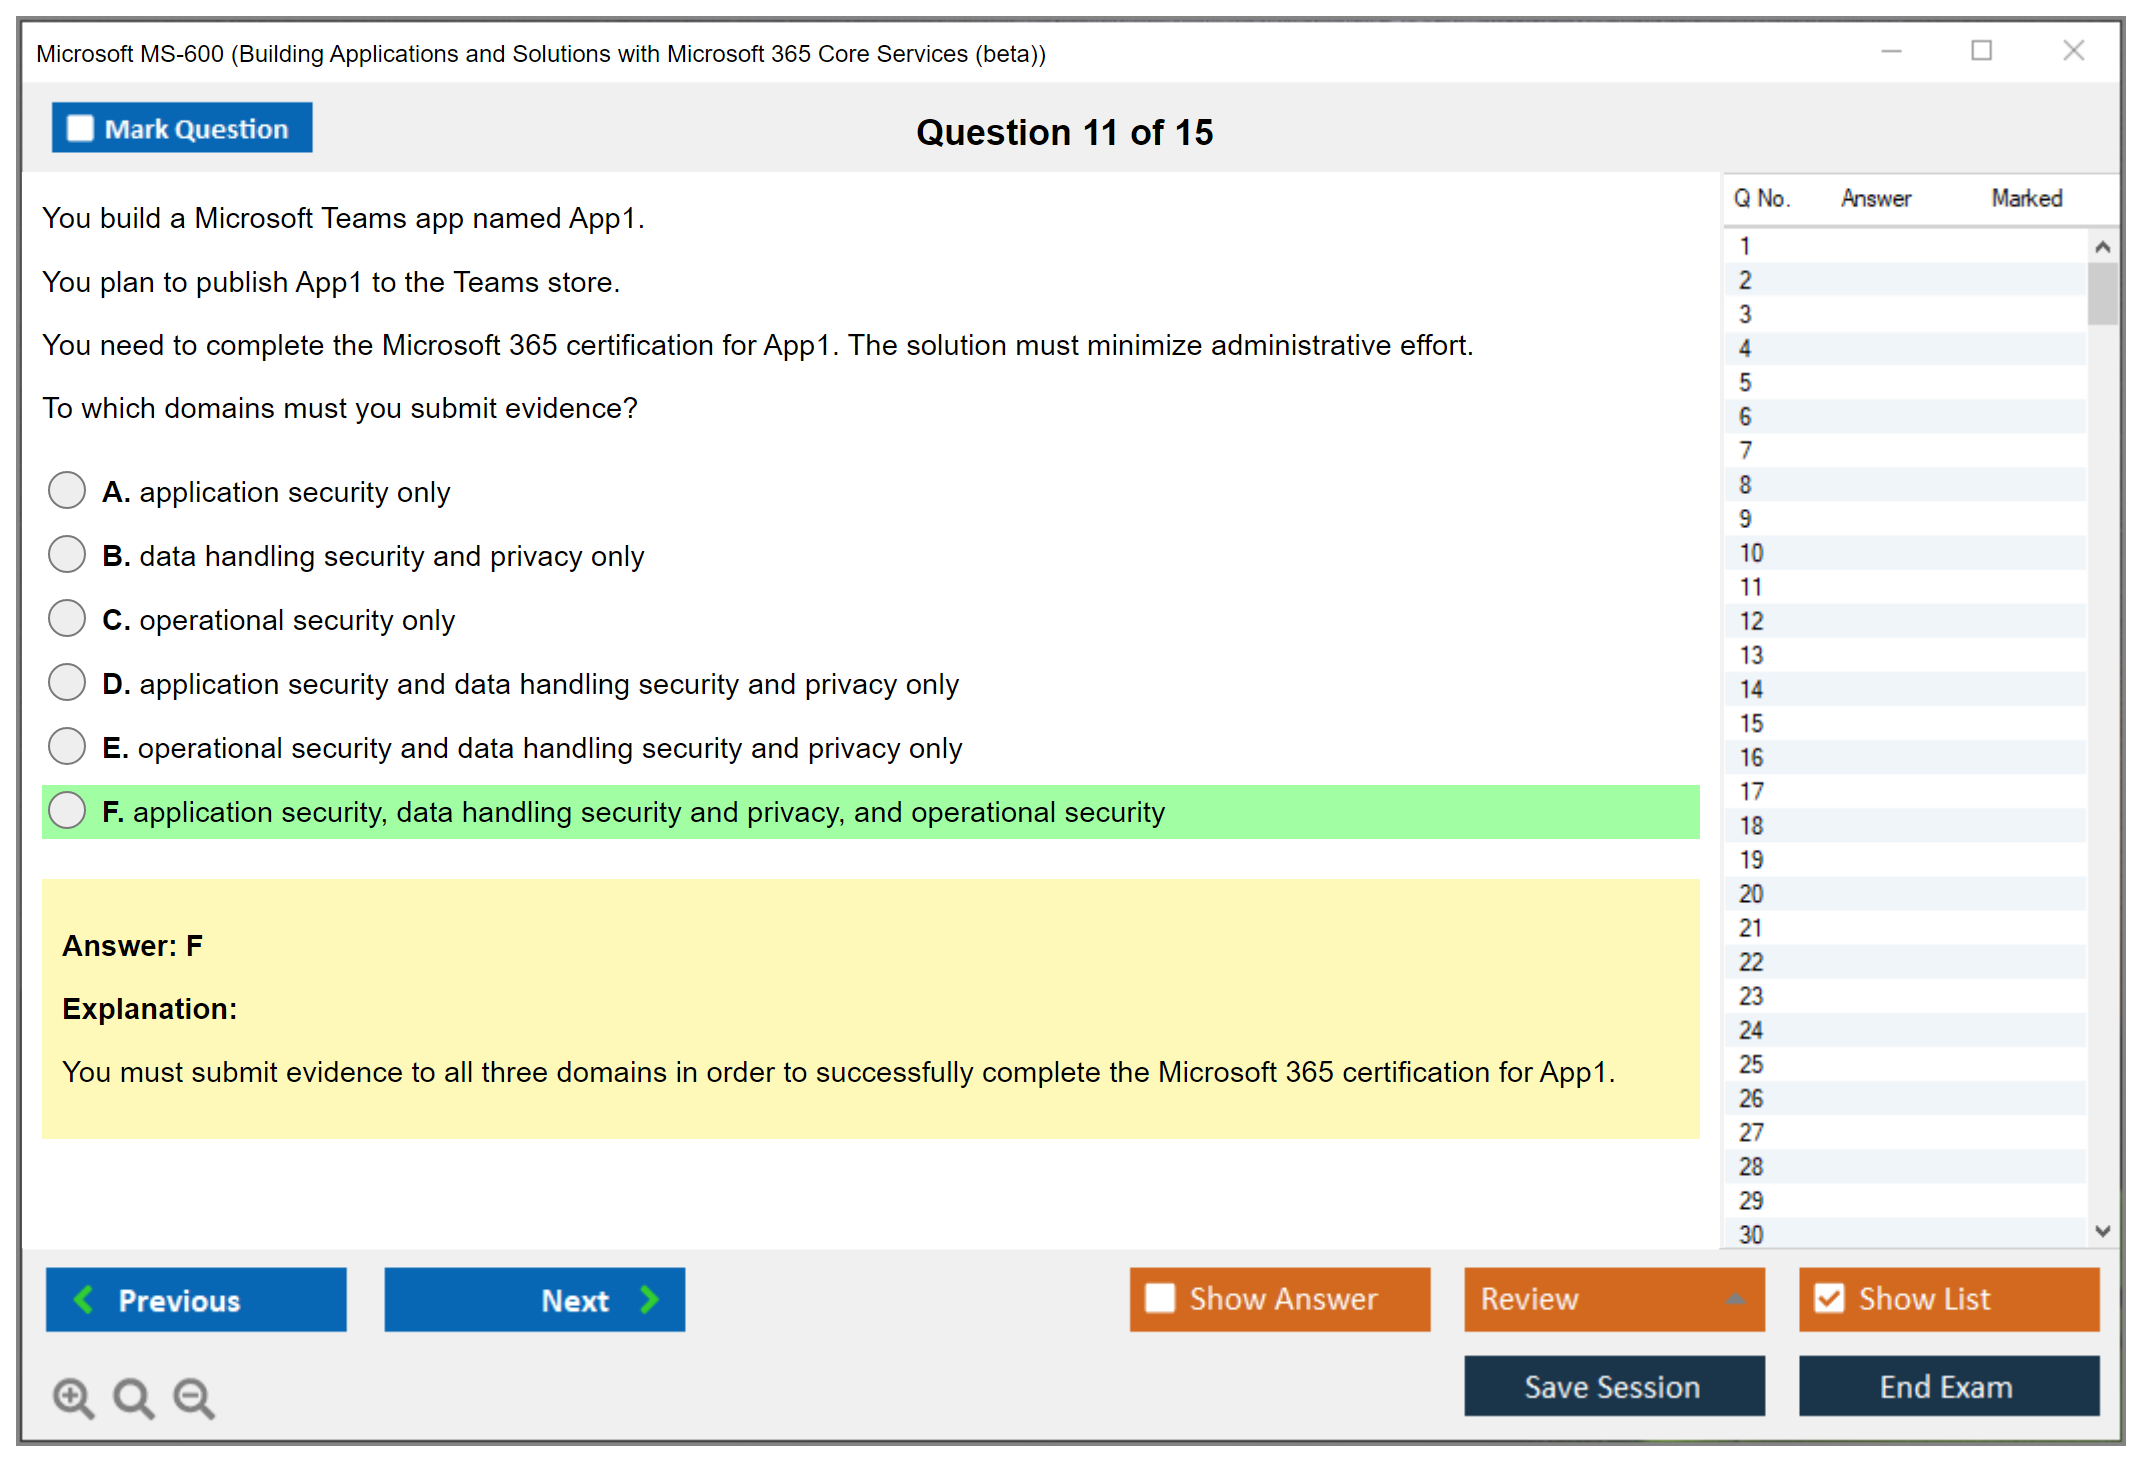2150x1470 pixels.
Task: Click the zoom out magnifier icon
Action: pyautogui.click(x=193, y=1397)
